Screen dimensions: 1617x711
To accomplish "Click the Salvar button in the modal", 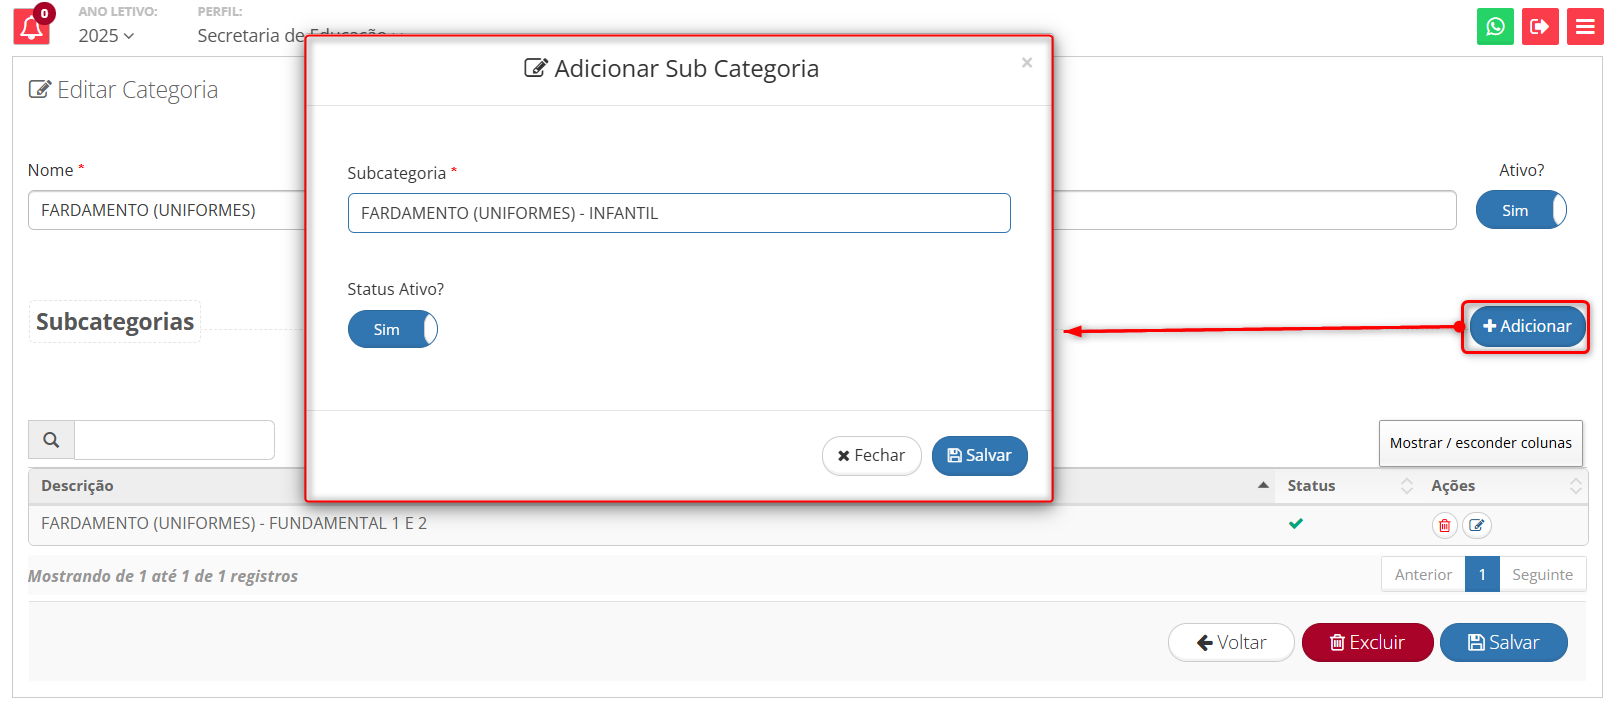I will (x=979, y=456).
